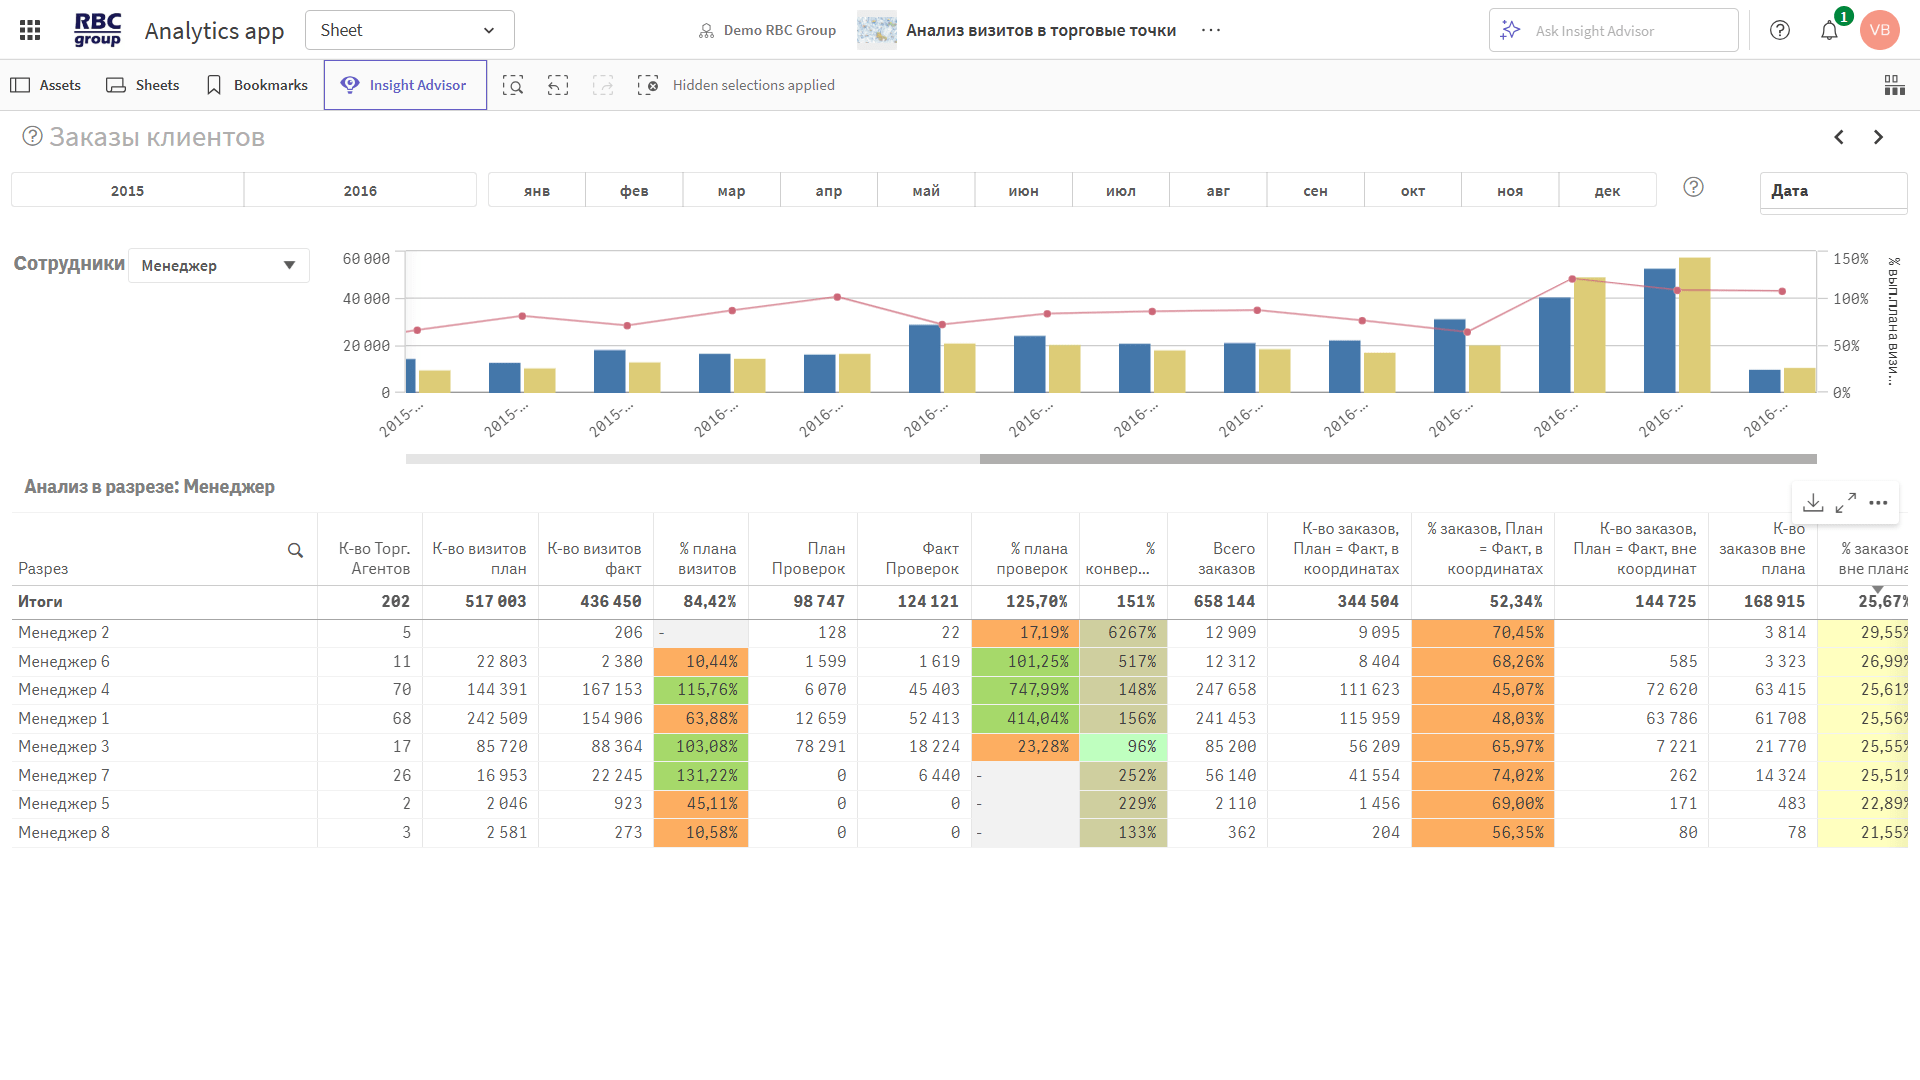This screenshot has height=1080, width=1920.
Task: Search within the Разрез column
Action: pos(295,550)
